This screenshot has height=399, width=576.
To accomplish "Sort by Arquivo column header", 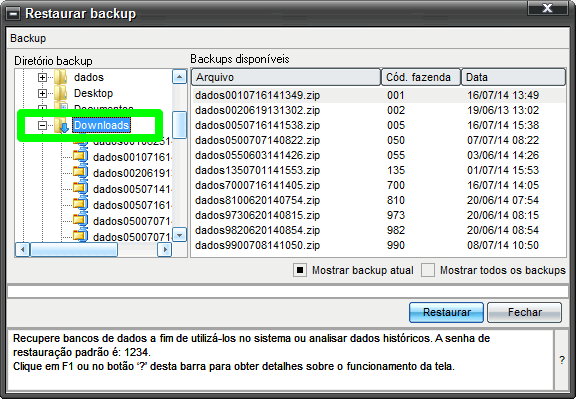I will [286, 77].
